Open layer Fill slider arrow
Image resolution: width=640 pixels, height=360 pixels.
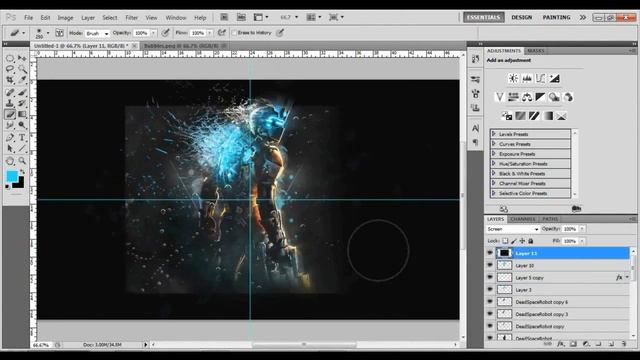[582, 241]
